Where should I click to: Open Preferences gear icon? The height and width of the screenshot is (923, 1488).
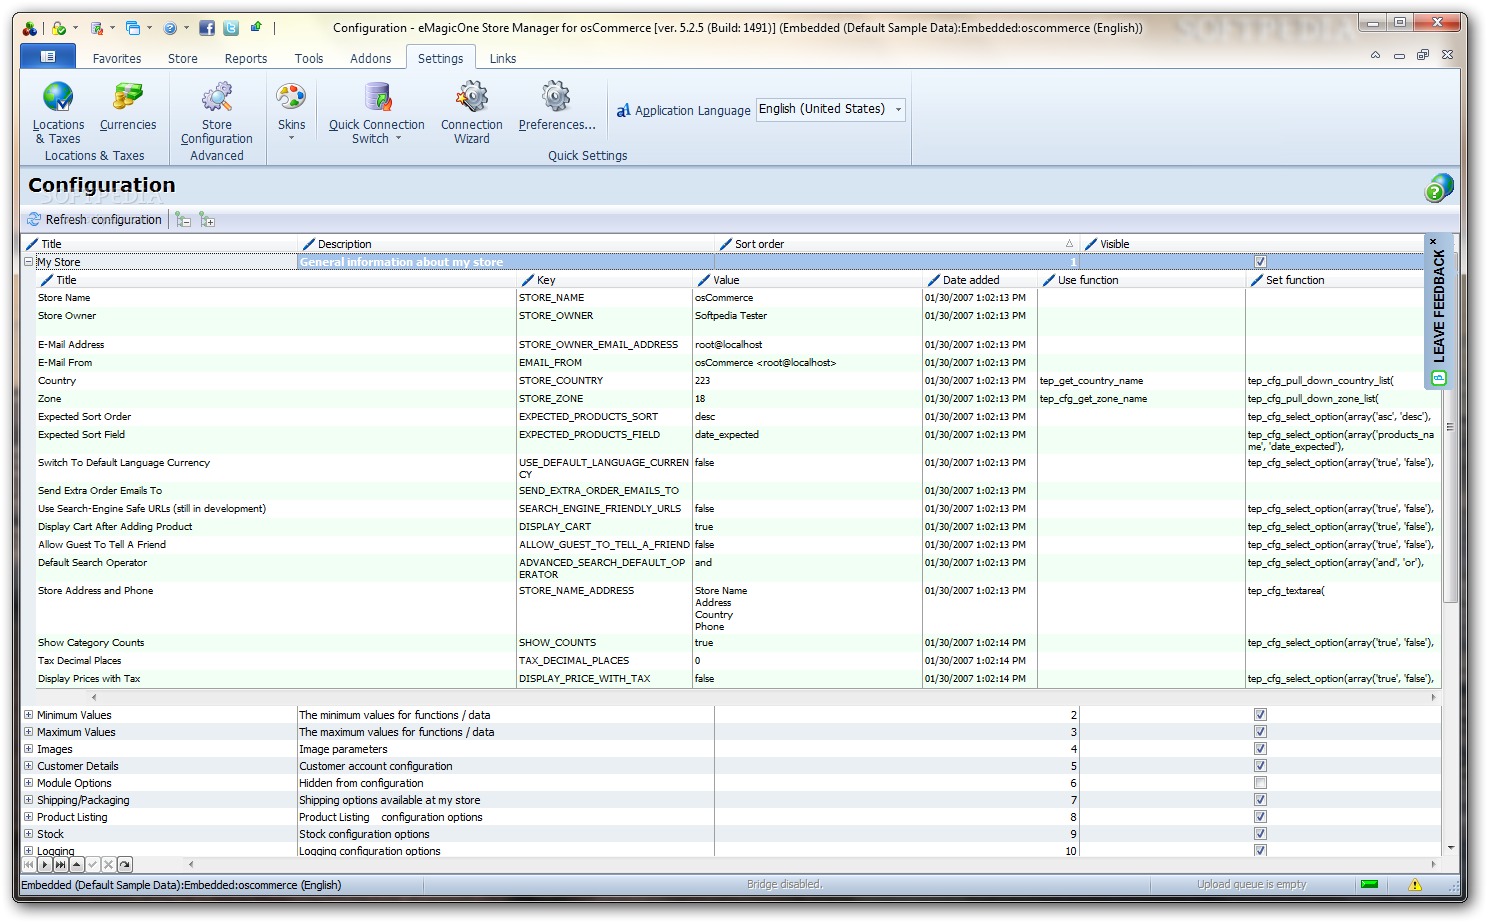(x=556, y=97)
